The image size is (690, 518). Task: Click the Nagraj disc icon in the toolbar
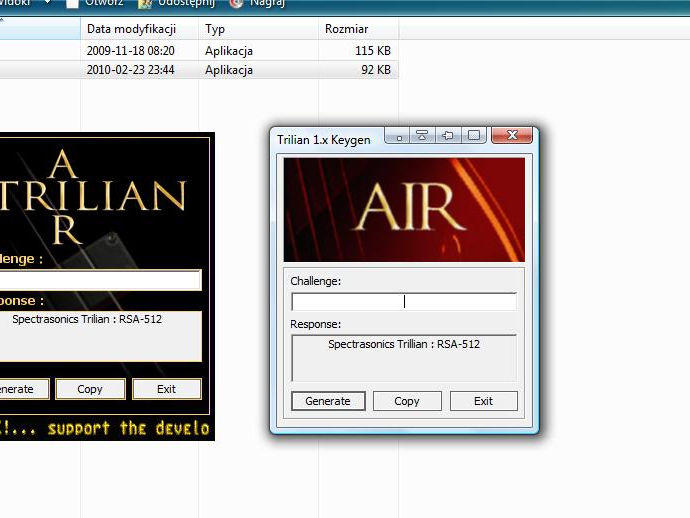pos(237,4)
